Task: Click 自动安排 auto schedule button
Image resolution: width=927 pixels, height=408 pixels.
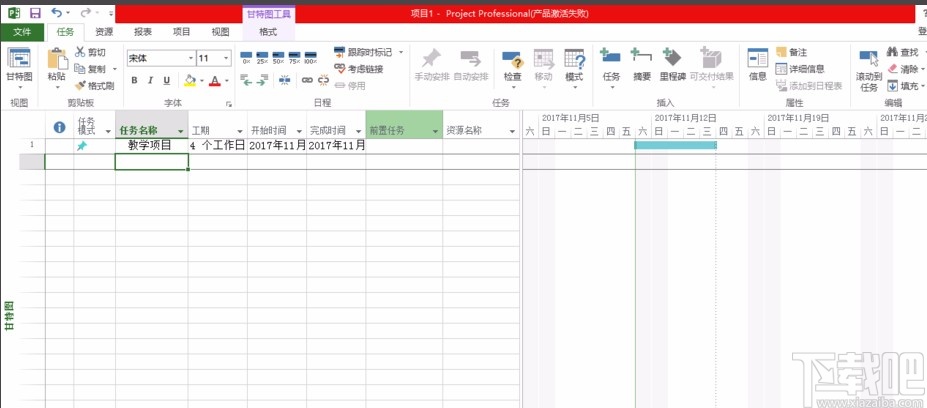Action: [x=471, y=65]
